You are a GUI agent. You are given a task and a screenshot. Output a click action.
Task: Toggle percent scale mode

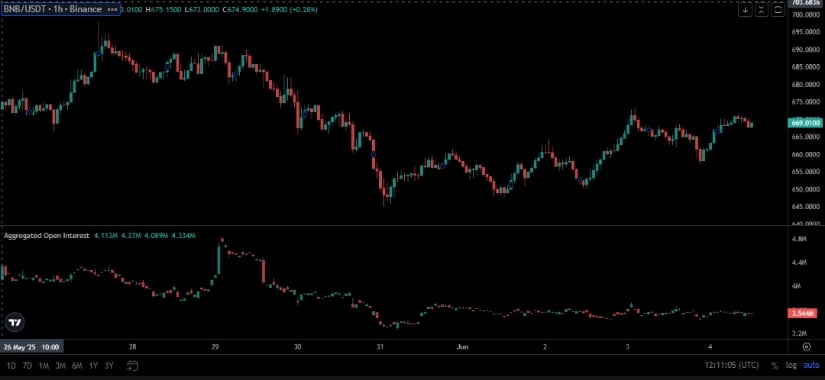(774, 365)
